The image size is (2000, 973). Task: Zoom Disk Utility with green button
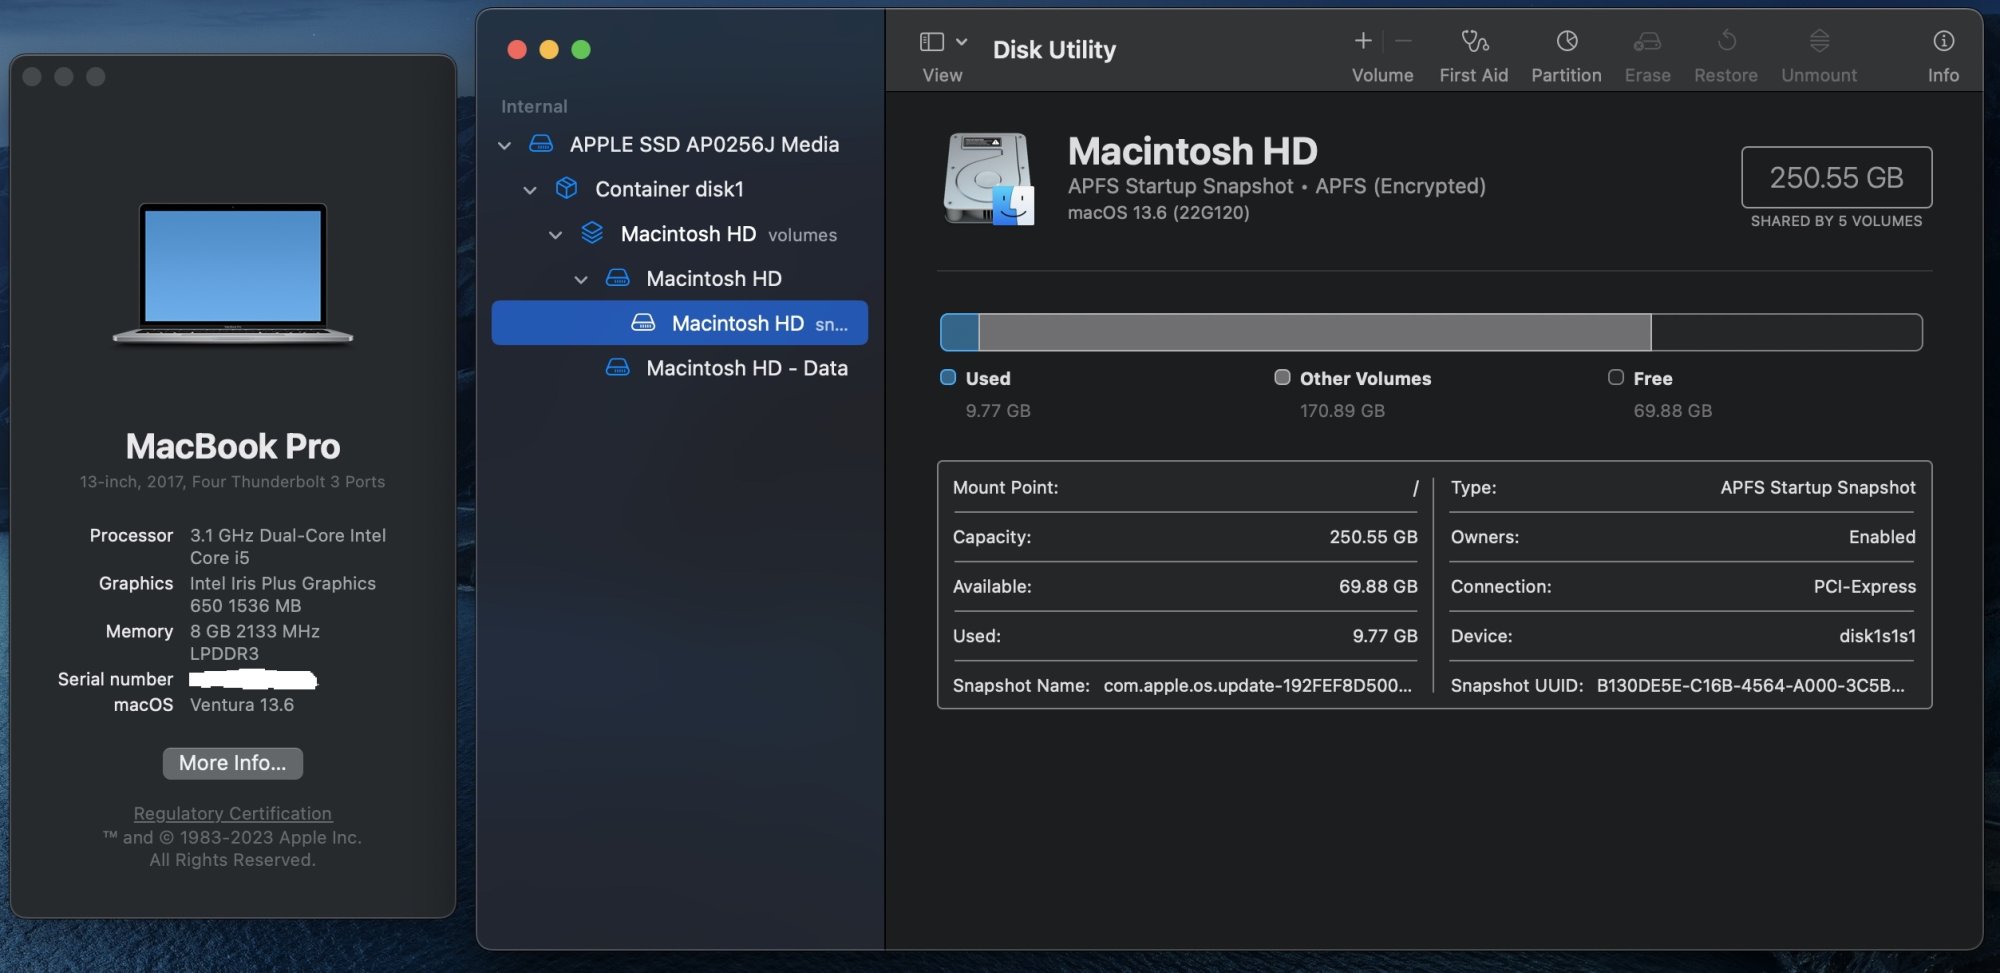[581, 49]
